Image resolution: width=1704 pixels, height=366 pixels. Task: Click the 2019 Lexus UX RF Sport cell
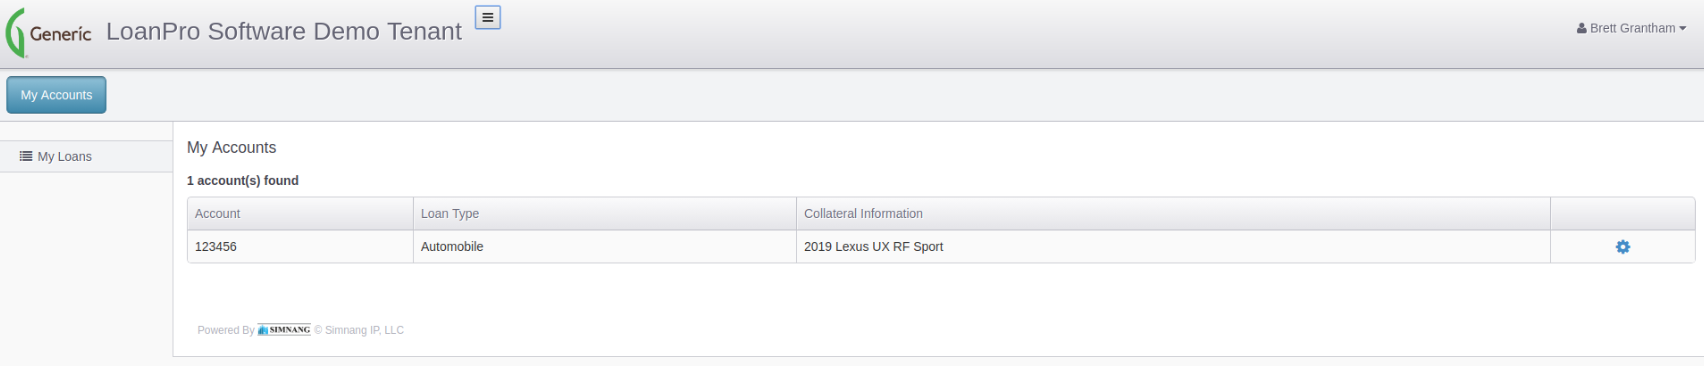pyautogui.click(x=1173, y=247)
